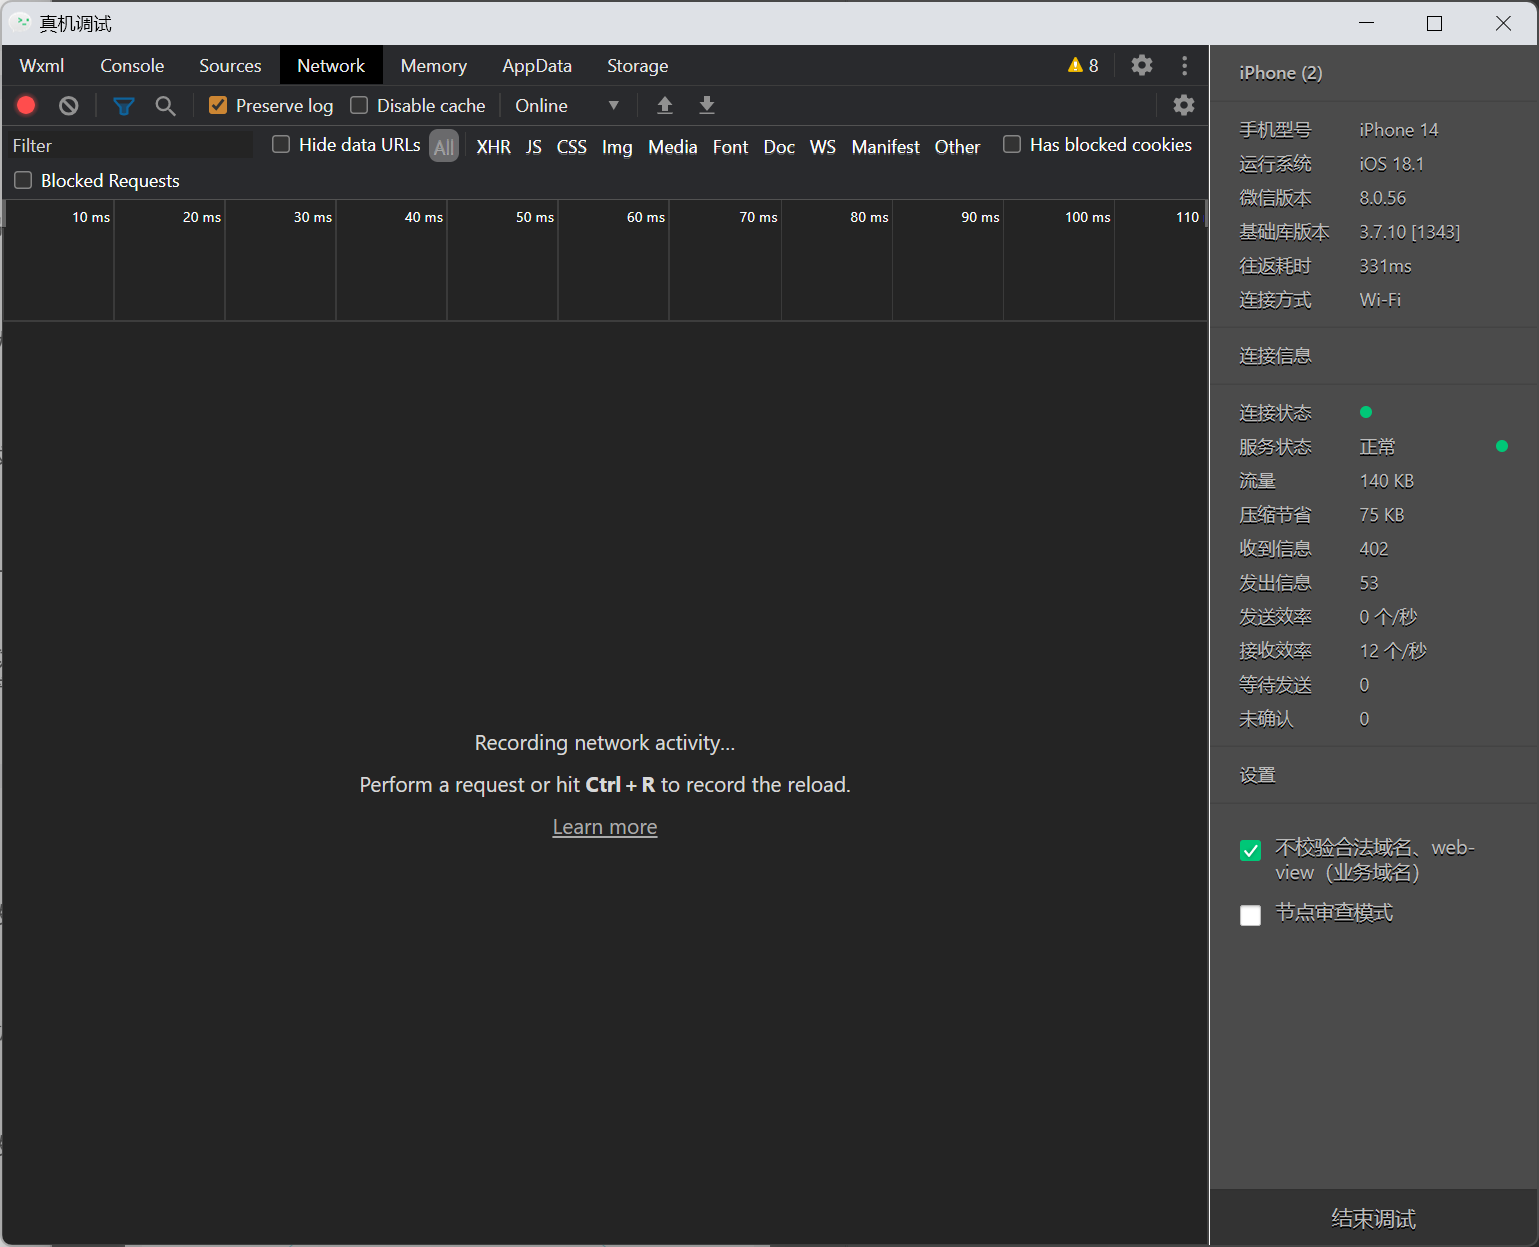Open the Online throttling dropdown
The width and height of the screenshot is (1539, 1247).
pyautogui.click(x=567, y=105)
